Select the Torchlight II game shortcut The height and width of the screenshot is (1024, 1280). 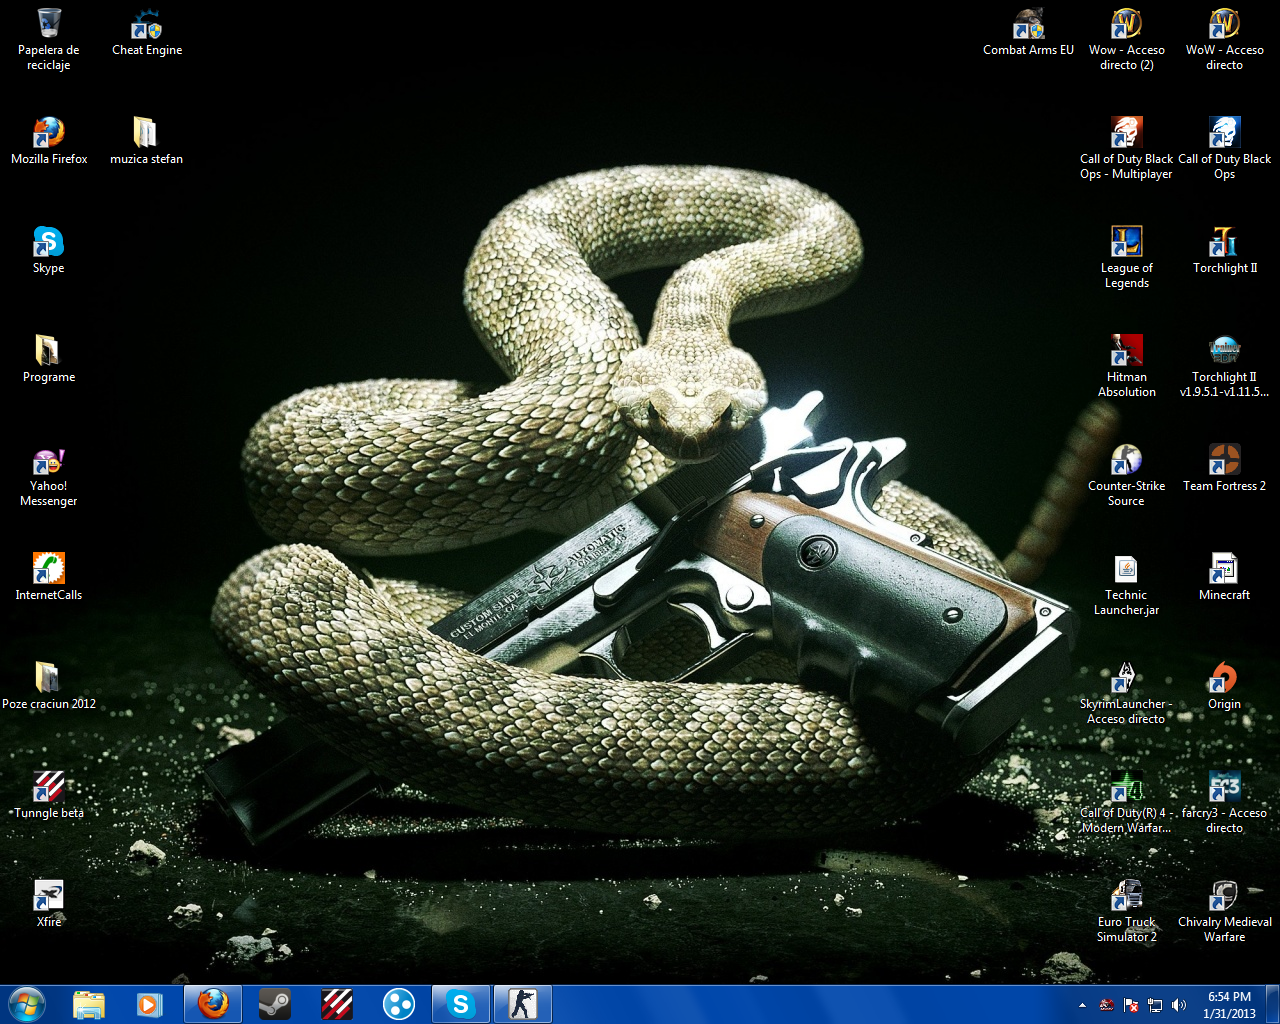tap(1224, 250)
